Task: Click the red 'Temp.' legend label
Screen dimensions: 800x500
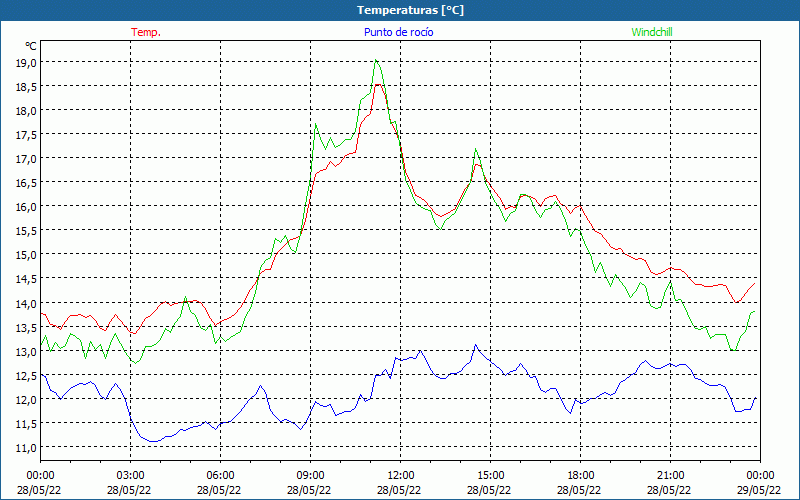Action: 146,32
